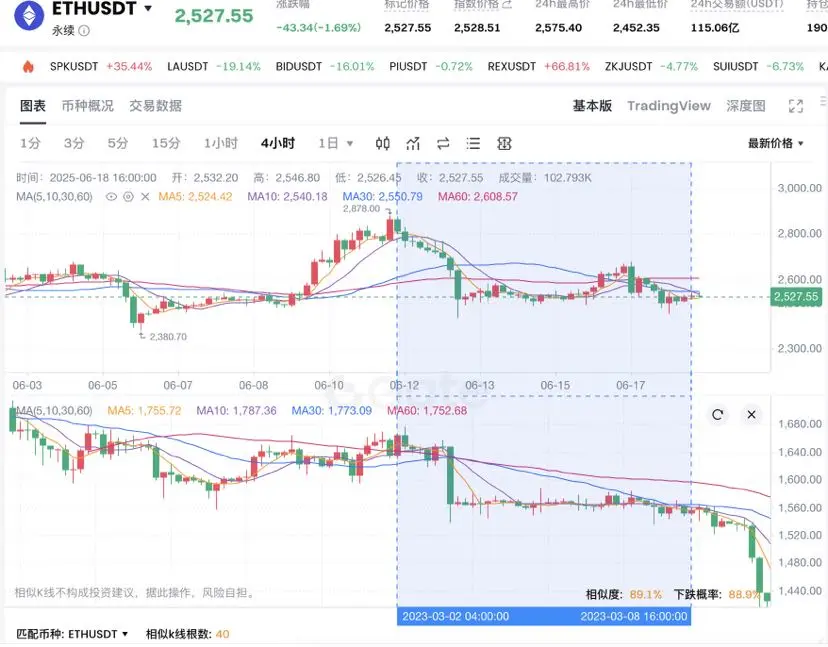
Task: Click the 06-12 date on time axis
Action: [404, 386]
